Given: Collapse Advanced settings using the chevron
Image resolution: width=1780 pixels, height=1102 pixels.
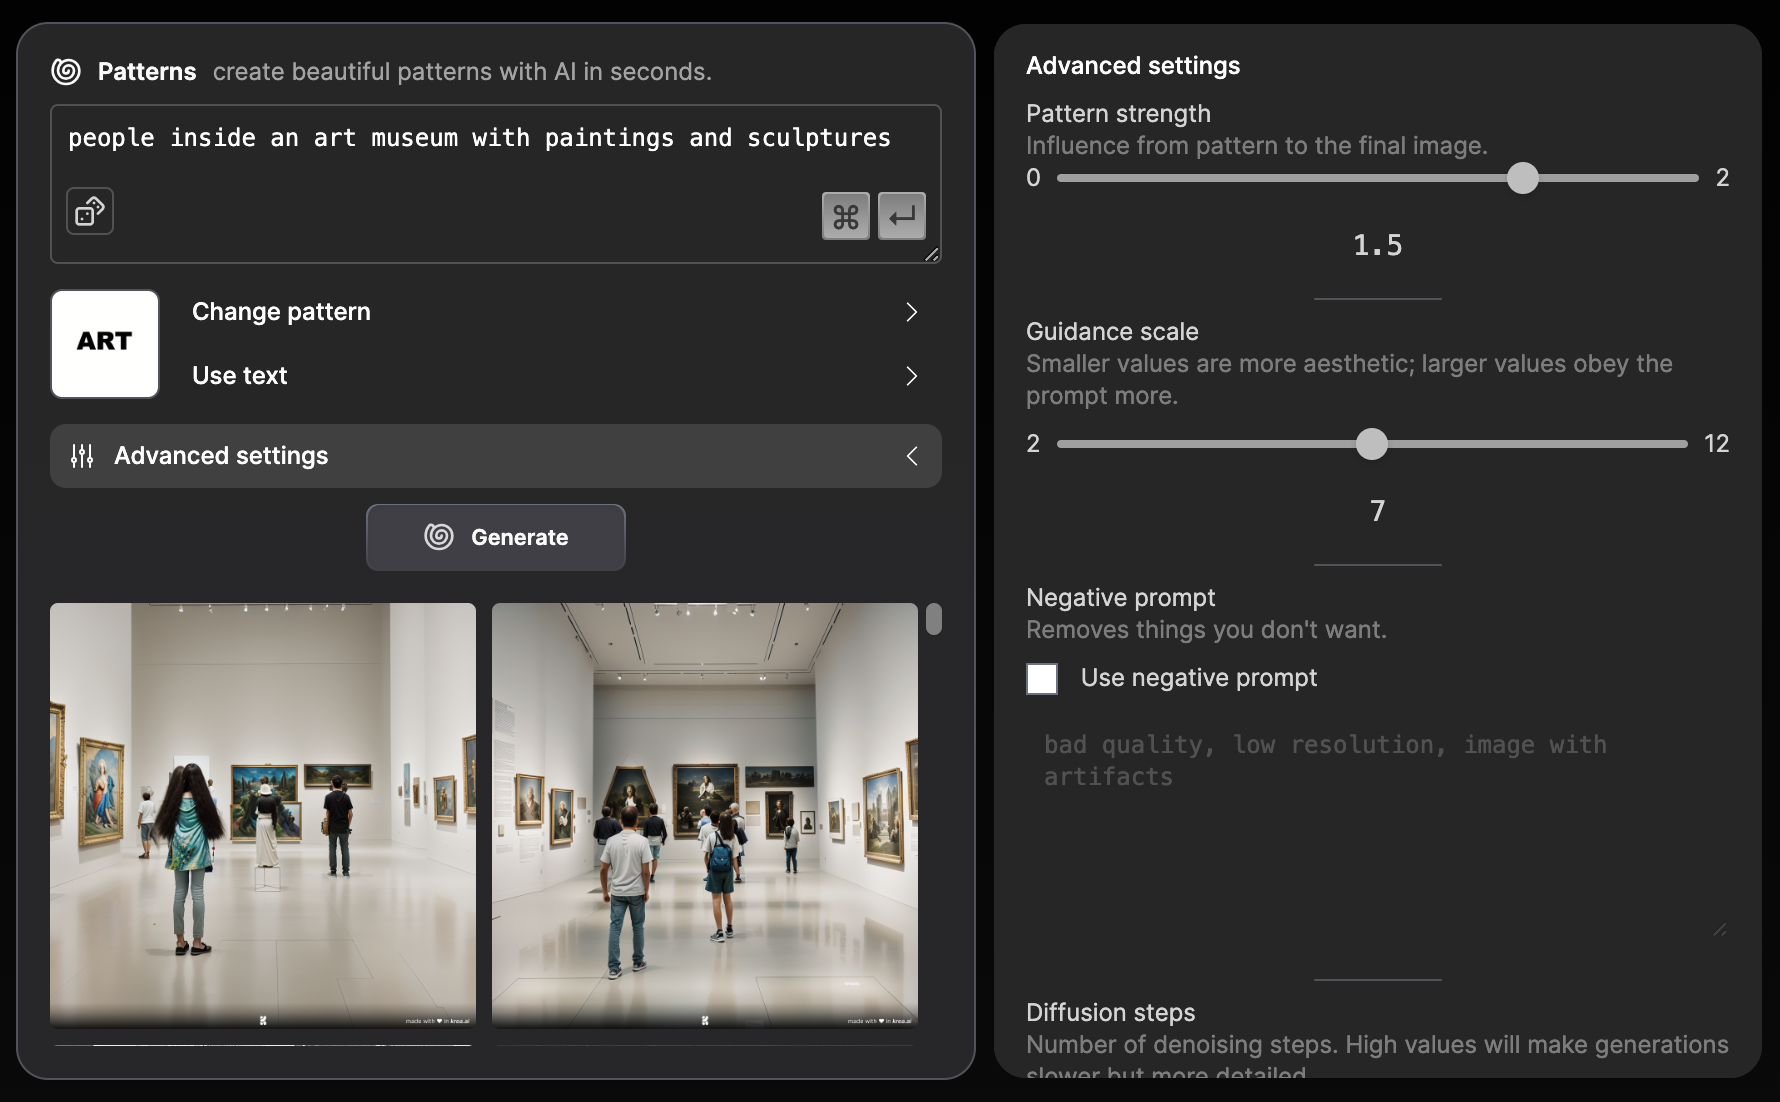Looking at the screenshot, I should [x=911, y=456].
